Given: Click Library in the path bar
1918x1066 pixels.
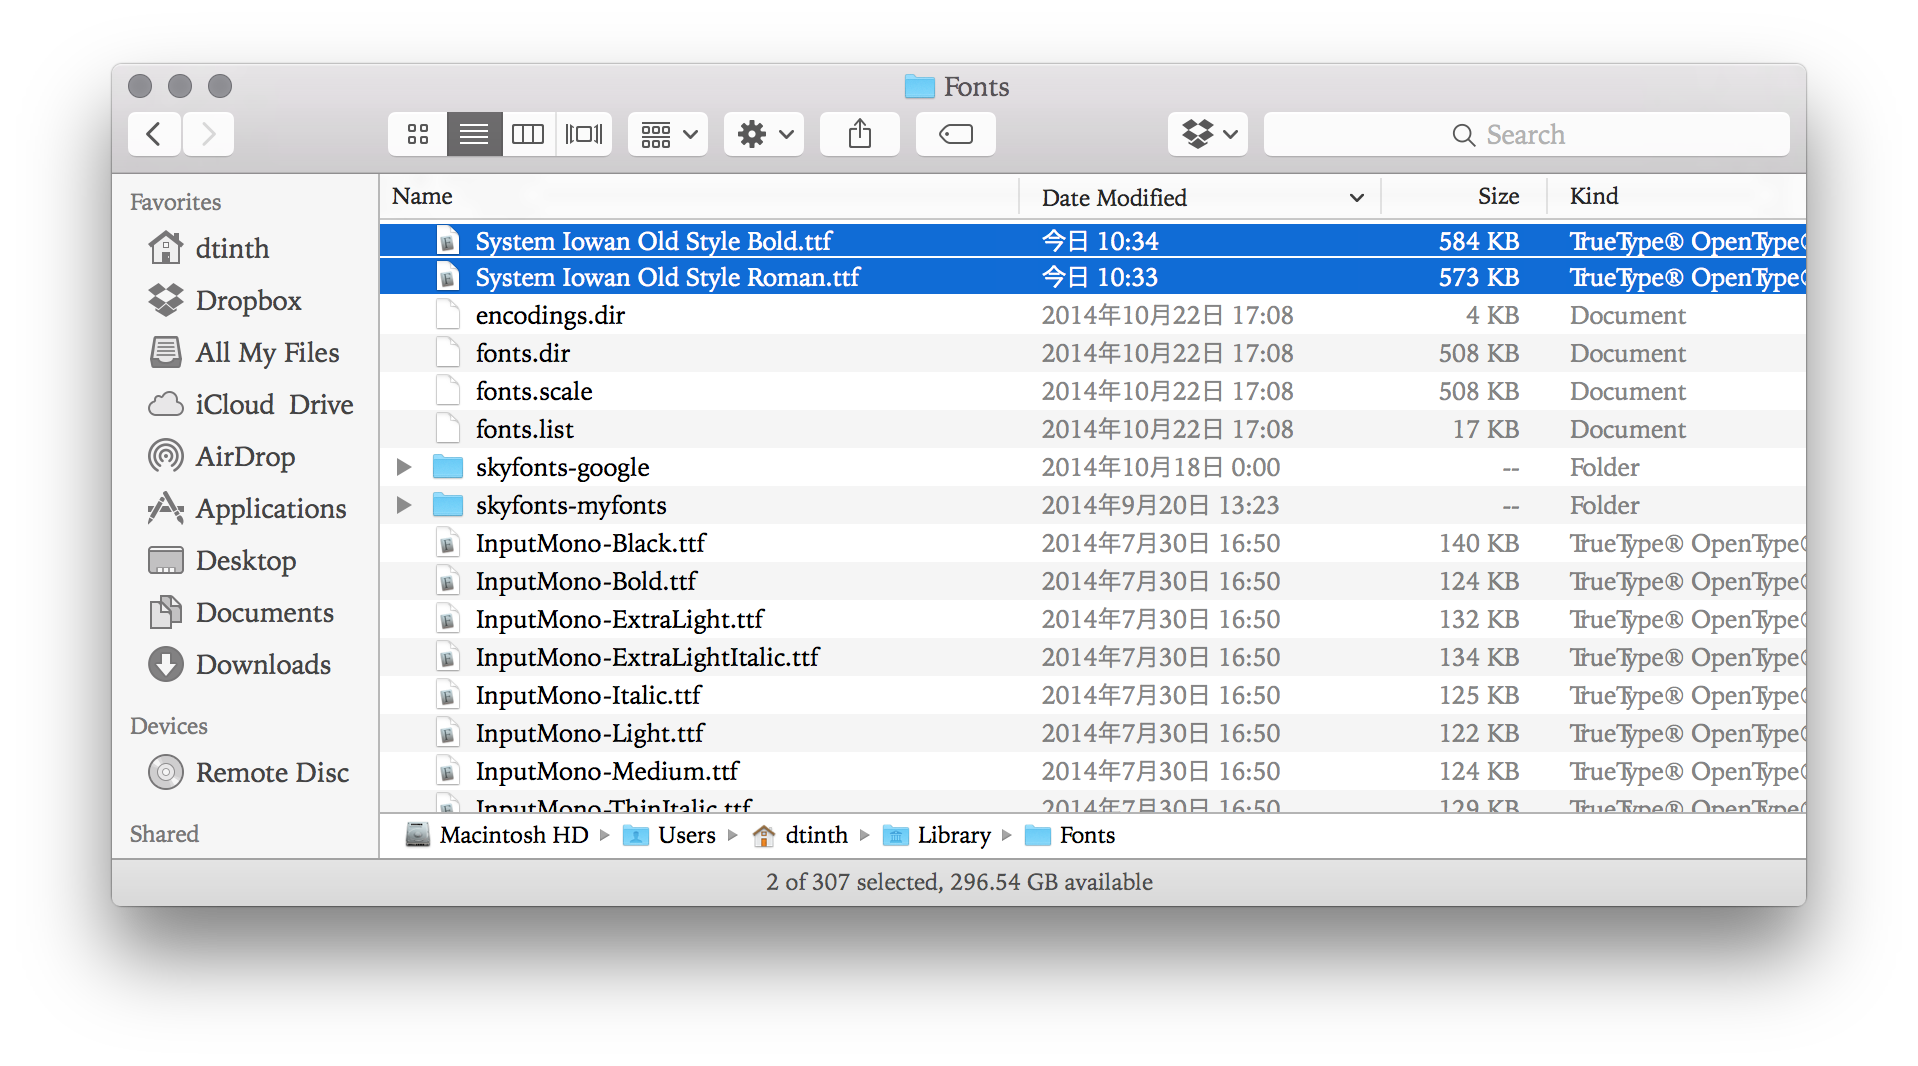Looking at the screenshot, I should (x=937, y=835).
